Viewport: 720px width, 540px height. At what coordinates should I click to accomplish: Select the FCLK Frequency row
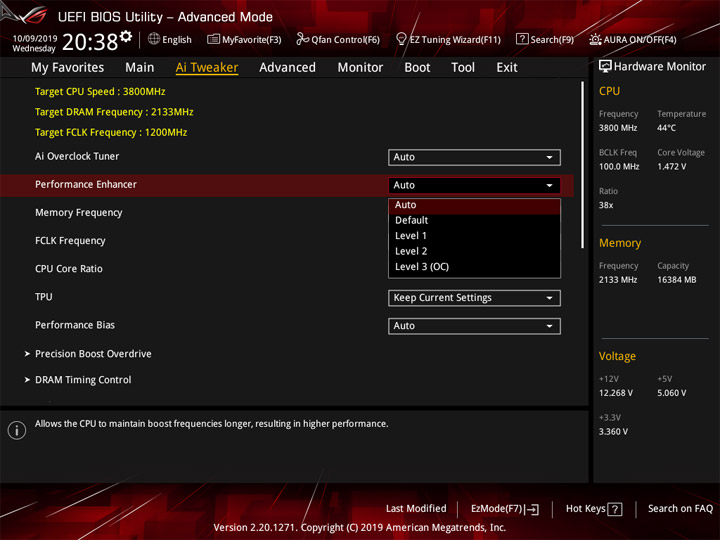pyautogui.click(x=70, y=241)
